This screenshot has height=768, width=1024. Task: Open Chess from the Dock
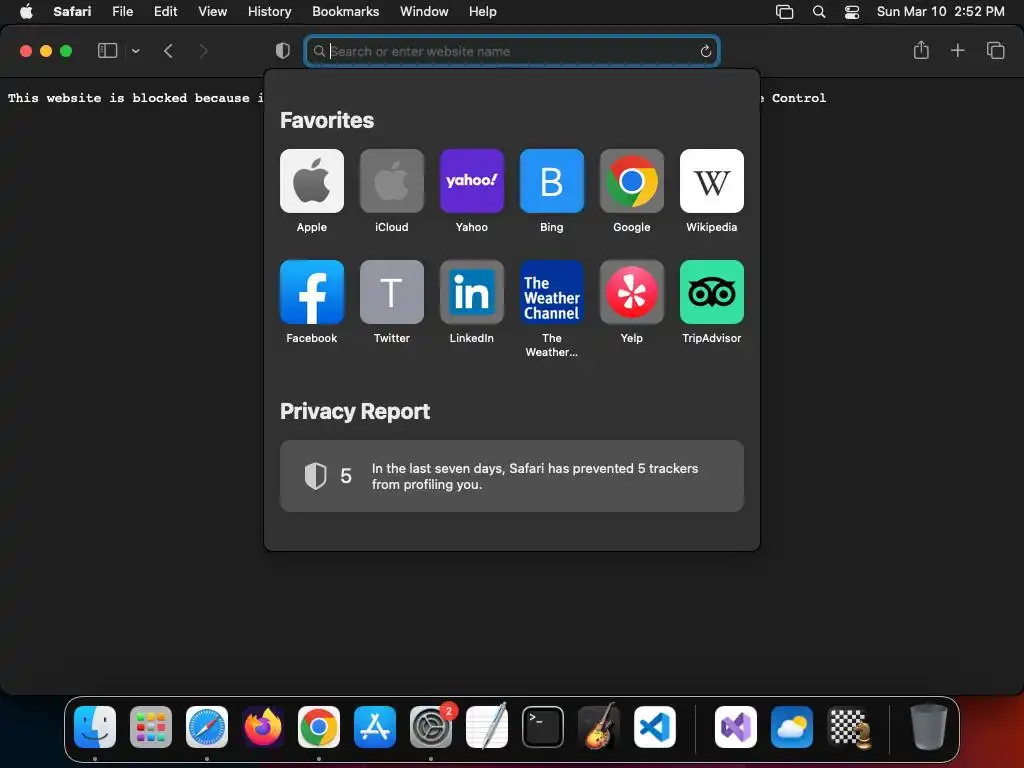848,727
